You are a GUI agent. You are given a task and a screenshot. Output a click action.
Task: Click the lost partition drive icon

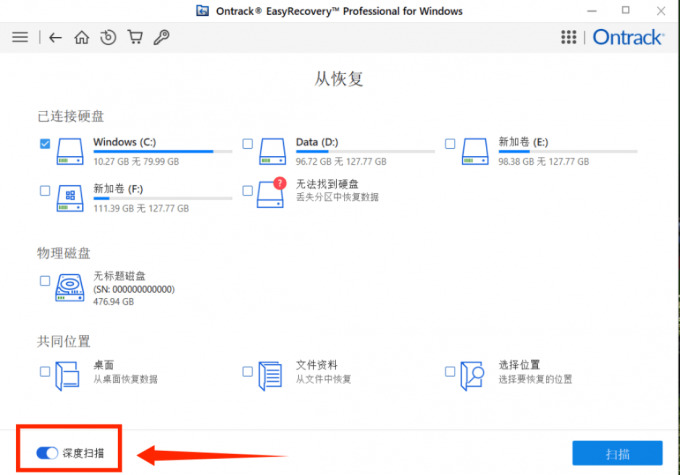[271, 193]
